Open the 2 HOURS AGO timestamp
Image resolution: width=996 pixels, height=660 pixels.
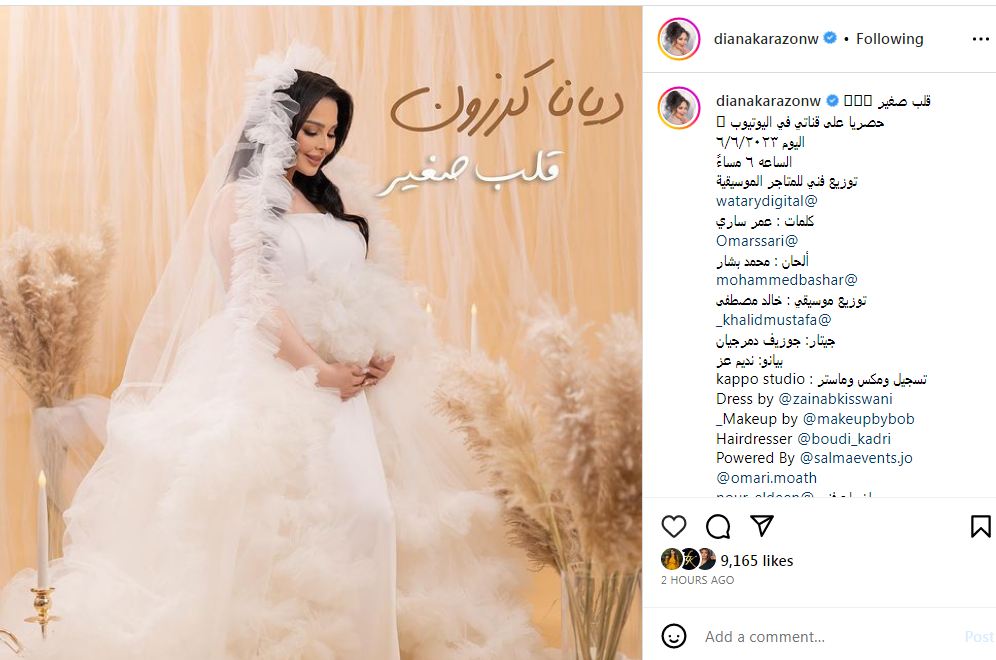click(697, 580)
